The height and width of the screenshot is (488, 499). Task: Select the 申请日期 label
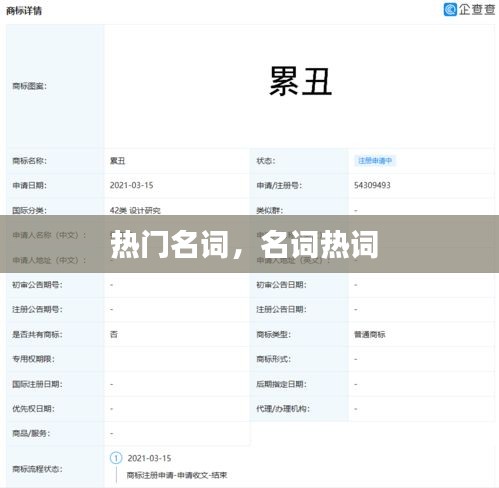coord(29,185)
